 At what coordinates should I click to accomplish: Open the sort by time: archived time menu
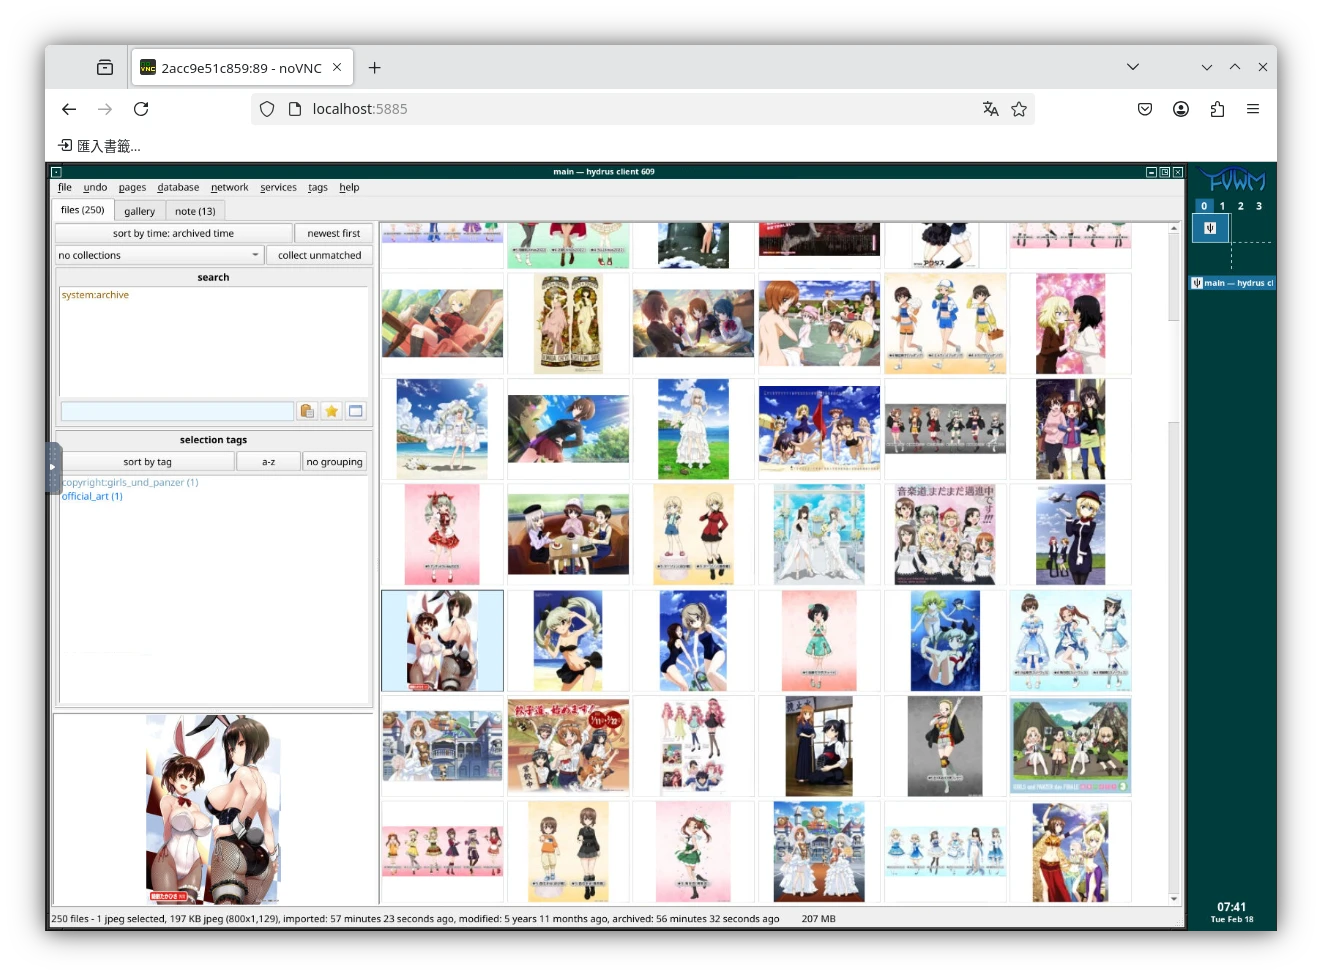click(173, 233)
